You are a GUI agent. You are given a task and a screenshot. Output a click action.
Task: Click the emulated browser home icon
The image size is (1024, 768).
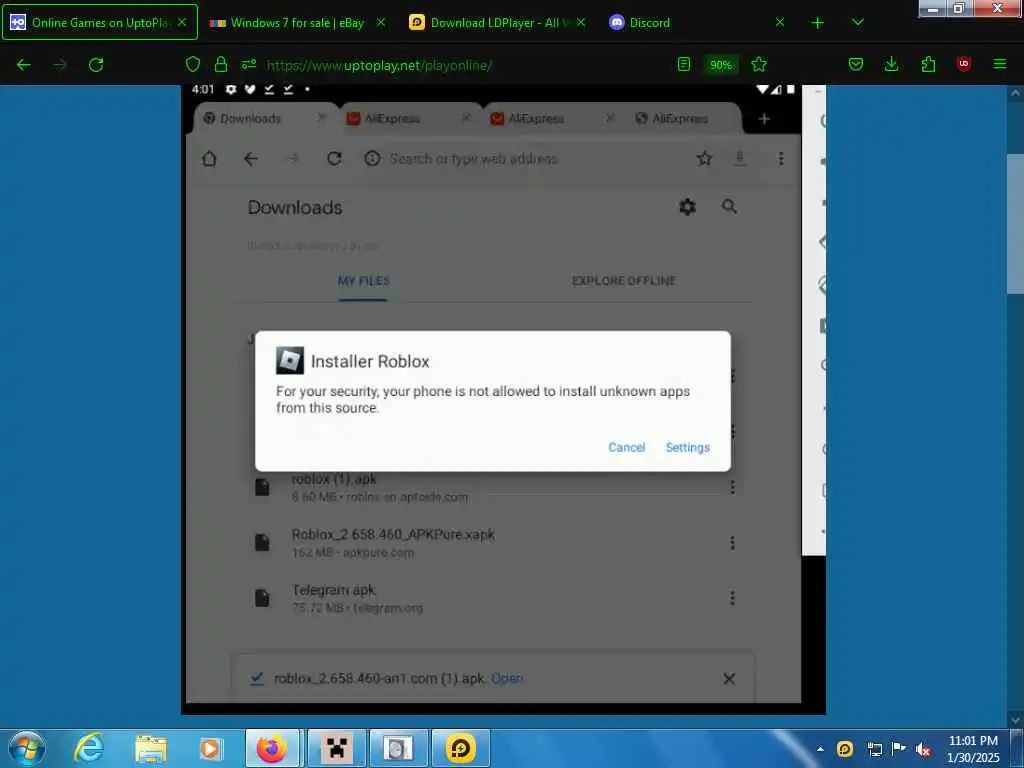pyautogui.click(x=209, y=159)
